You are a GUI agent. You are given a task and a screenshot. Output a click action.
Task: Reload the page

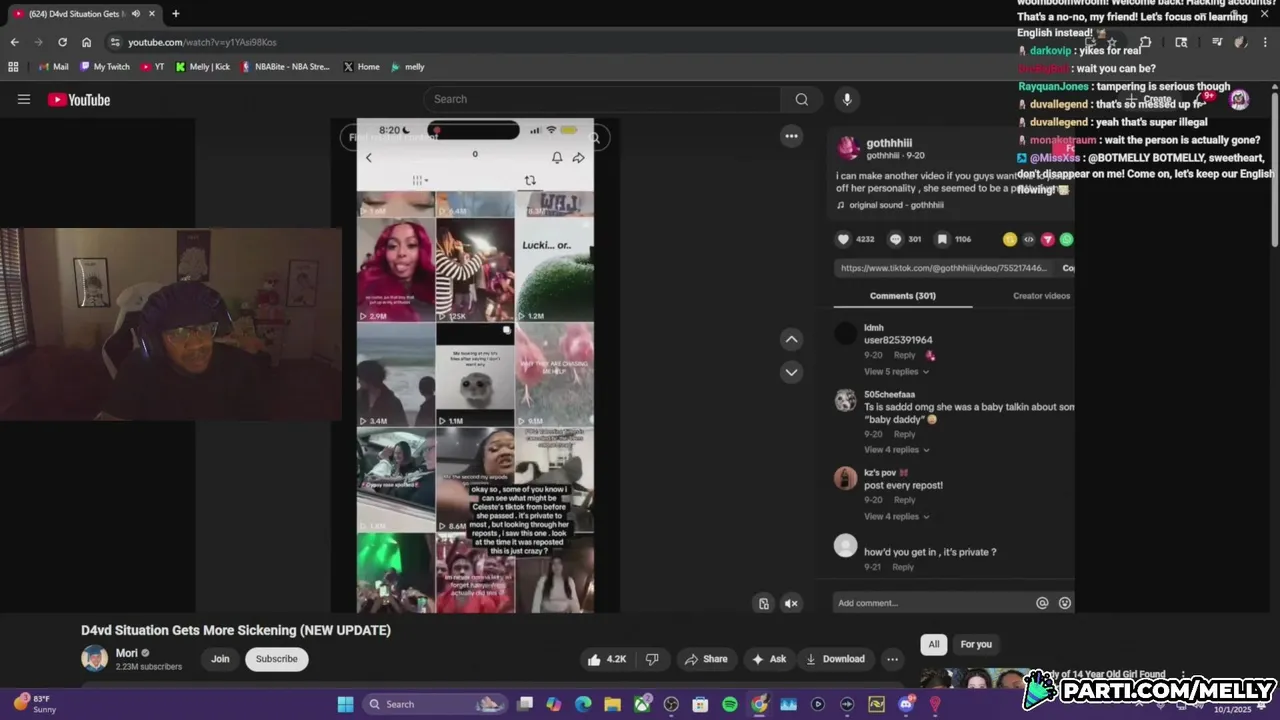point(62,42)
